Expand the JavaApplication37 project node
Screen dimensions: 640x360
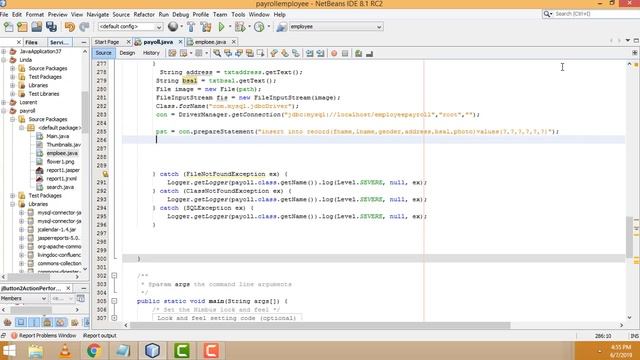click(4, 51)
